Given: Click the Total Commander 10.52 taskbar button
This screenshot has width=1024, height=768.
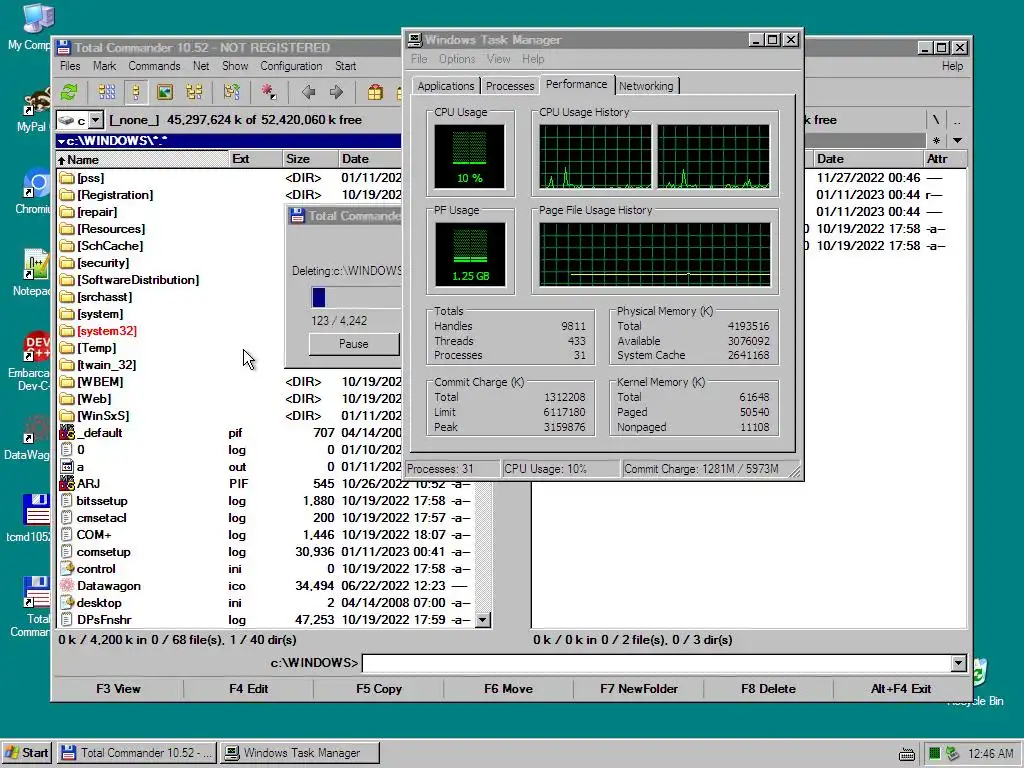Looking at the screenshot, I should (x=136, y=753).
